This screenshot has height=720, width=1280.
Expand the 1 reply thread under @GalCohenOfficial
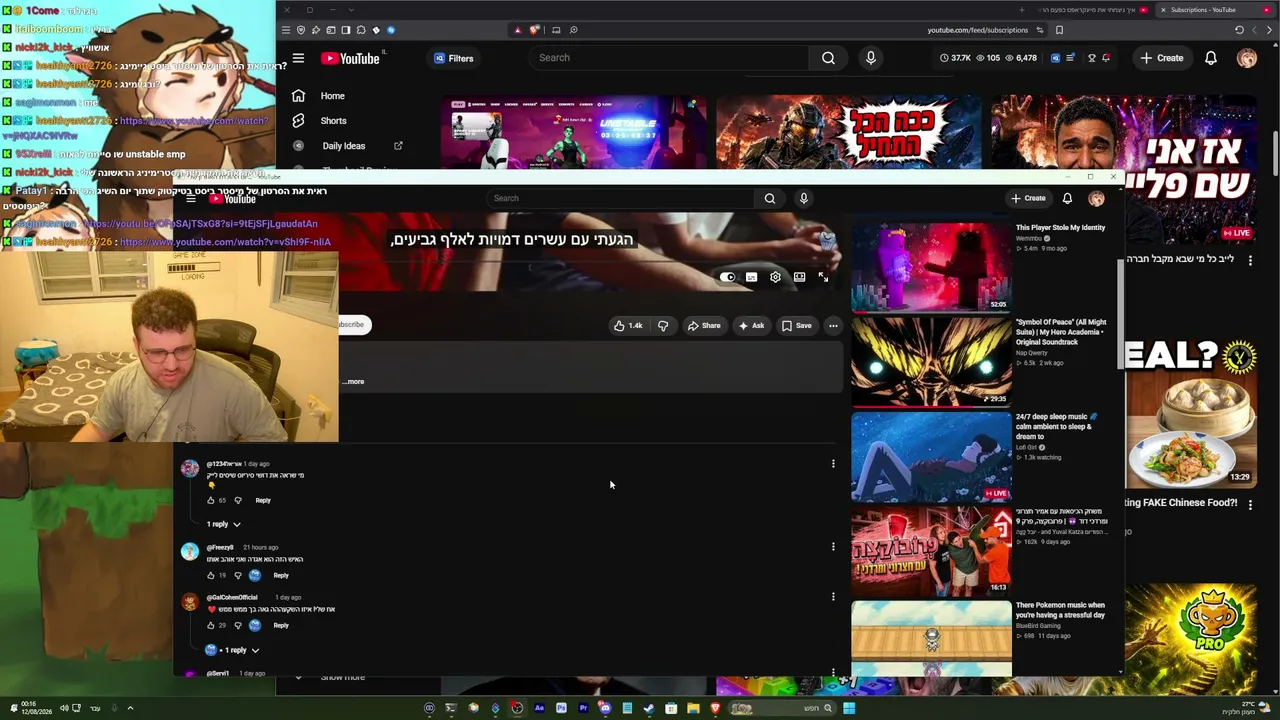pyautogui.click(x=233, y=650)
